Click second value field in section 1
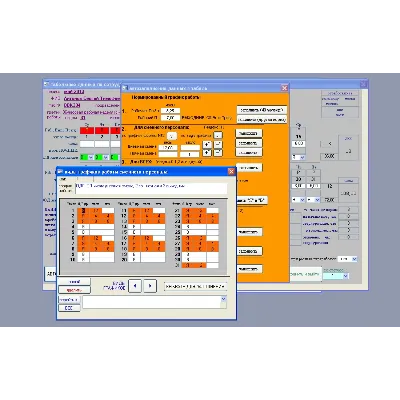Image resolution: width=400 pixels, height=400 pixels. tap(170, 118)
